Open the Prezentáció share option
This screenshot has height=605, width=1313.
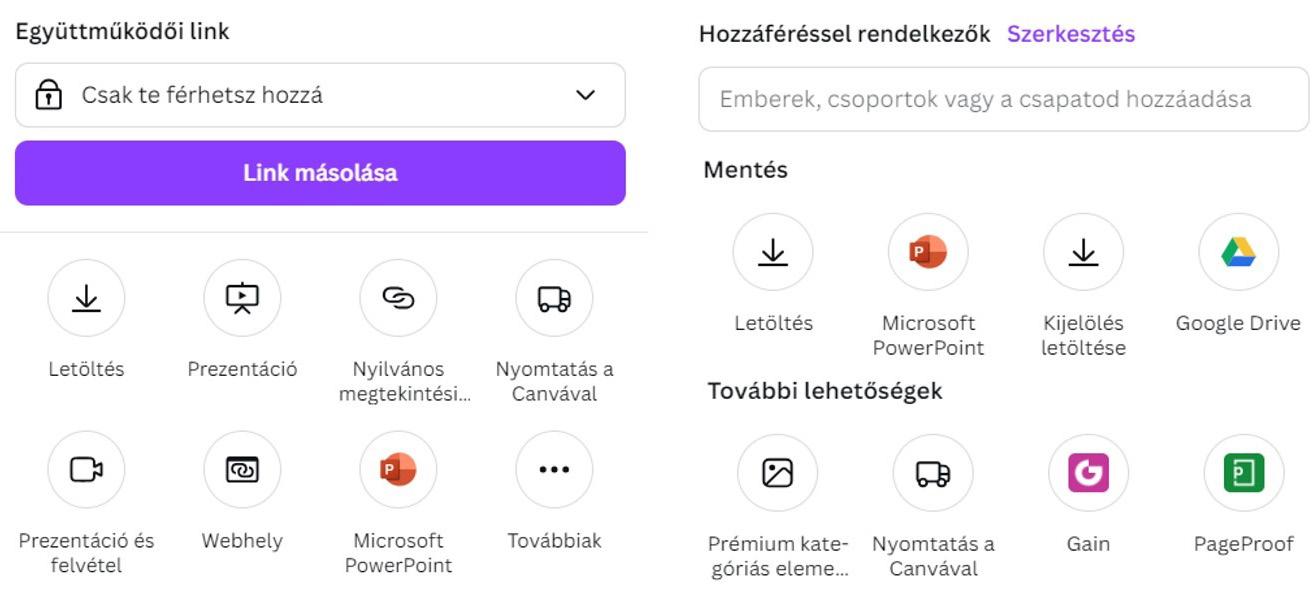242,298
